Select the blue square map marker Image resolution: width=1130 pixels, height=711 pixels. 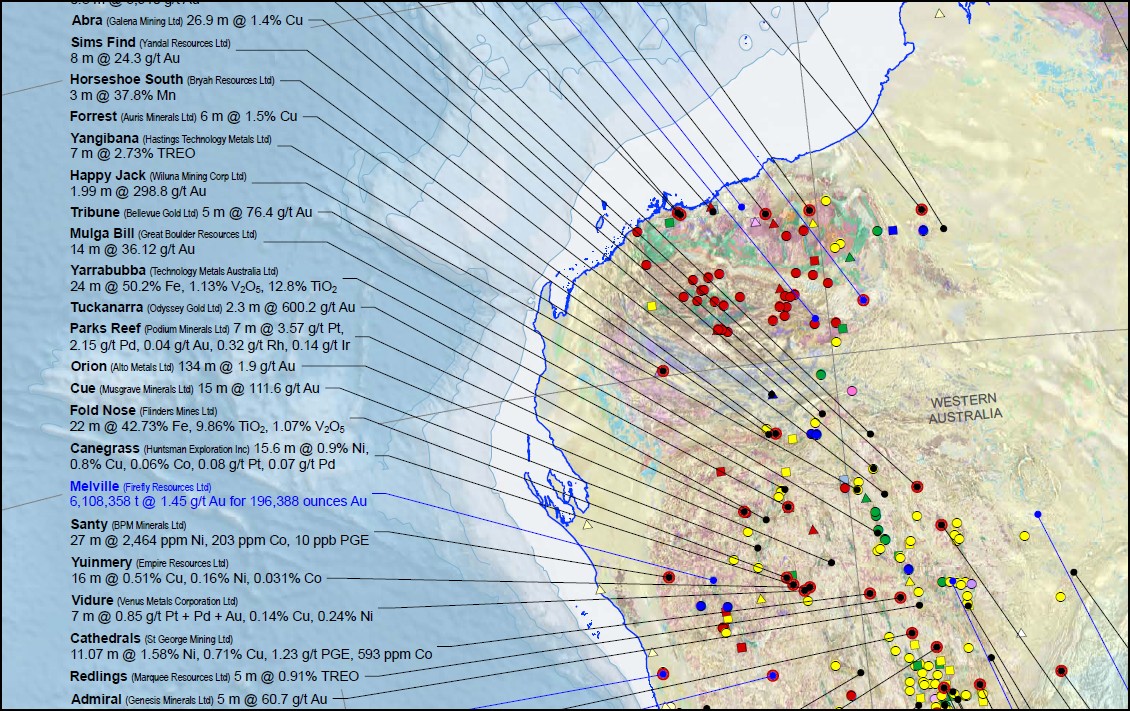pyautogui.click(x=893, y=230)
